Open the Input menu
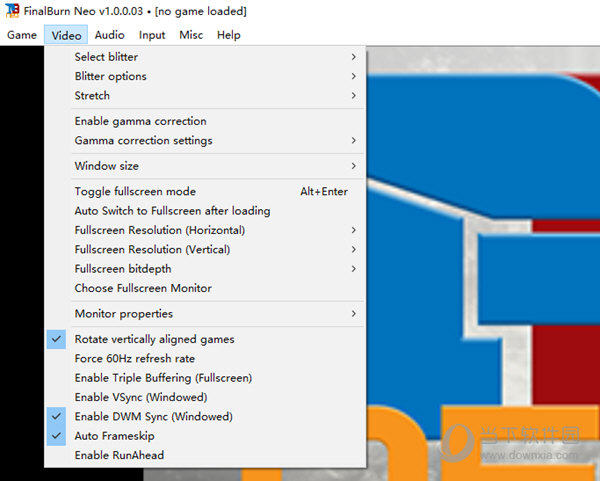The width and height of the screenshot is (600, 481). (152, 35)
